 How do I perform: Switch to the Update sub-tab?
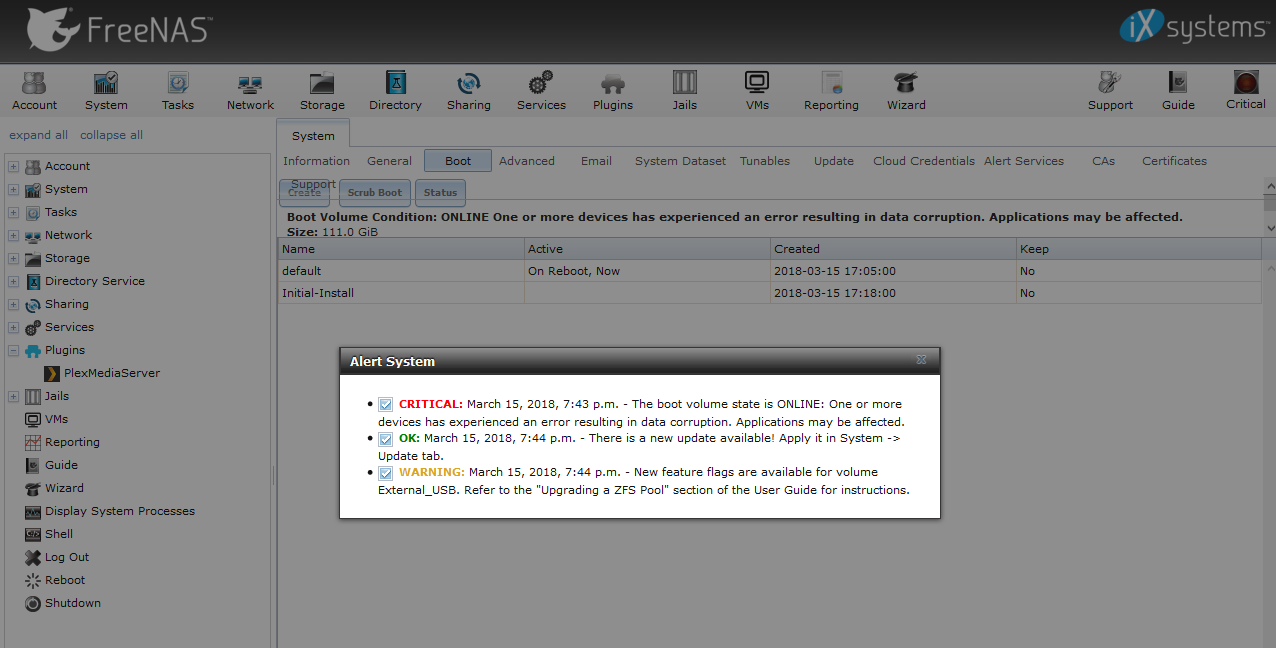834,161
